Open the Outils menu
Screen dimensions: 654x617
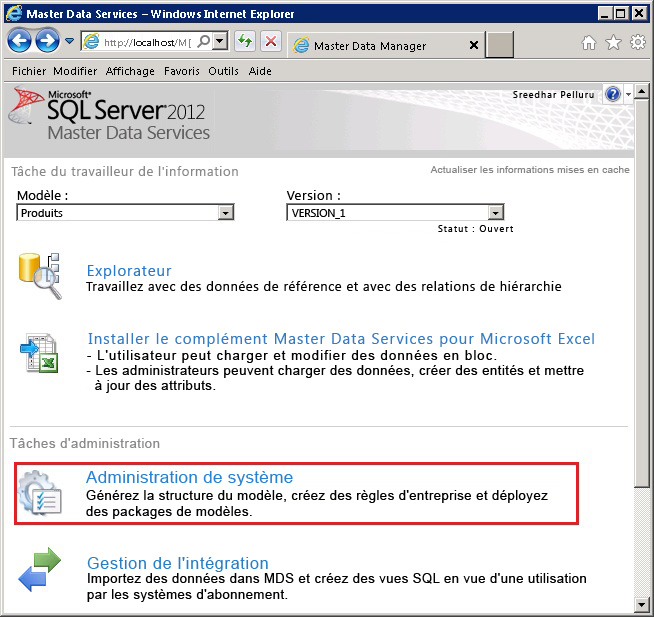point(224,71)
